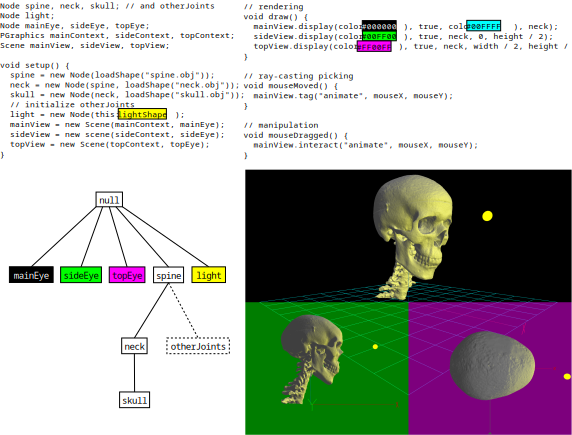Click the neck.obj loadShape code line

point(125,85)
